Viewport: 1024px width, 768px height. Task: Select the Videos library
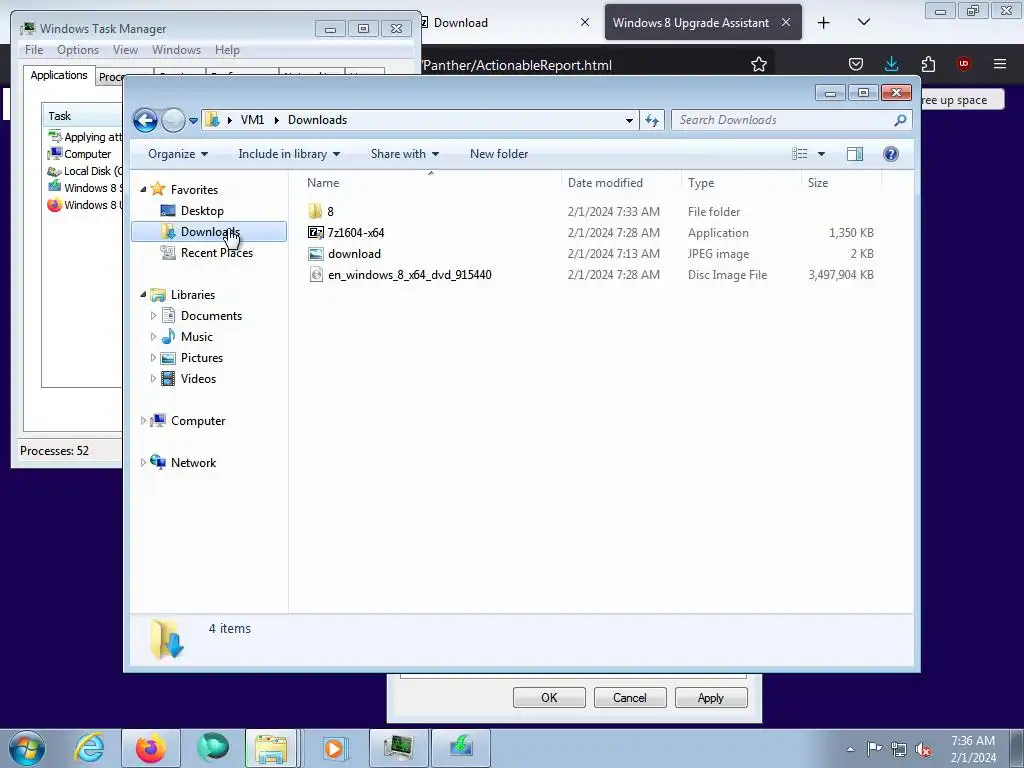(198, 379)
